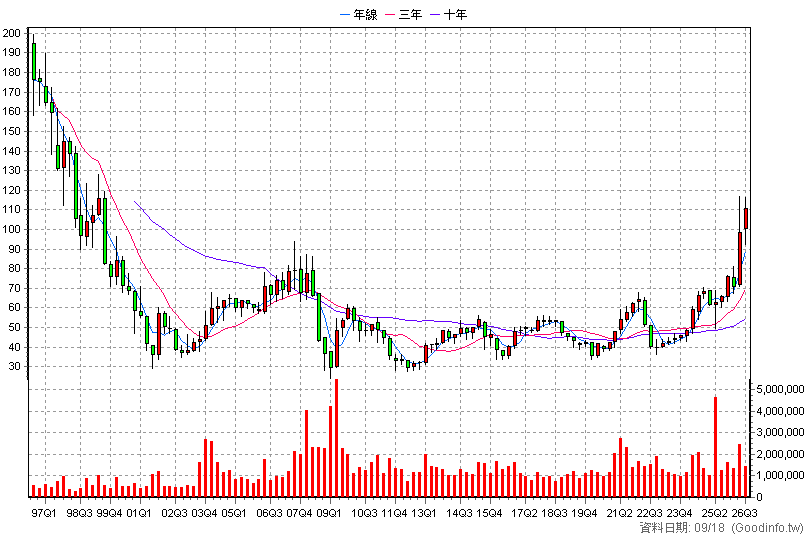Click the 130 price axis label

[11, 171]
